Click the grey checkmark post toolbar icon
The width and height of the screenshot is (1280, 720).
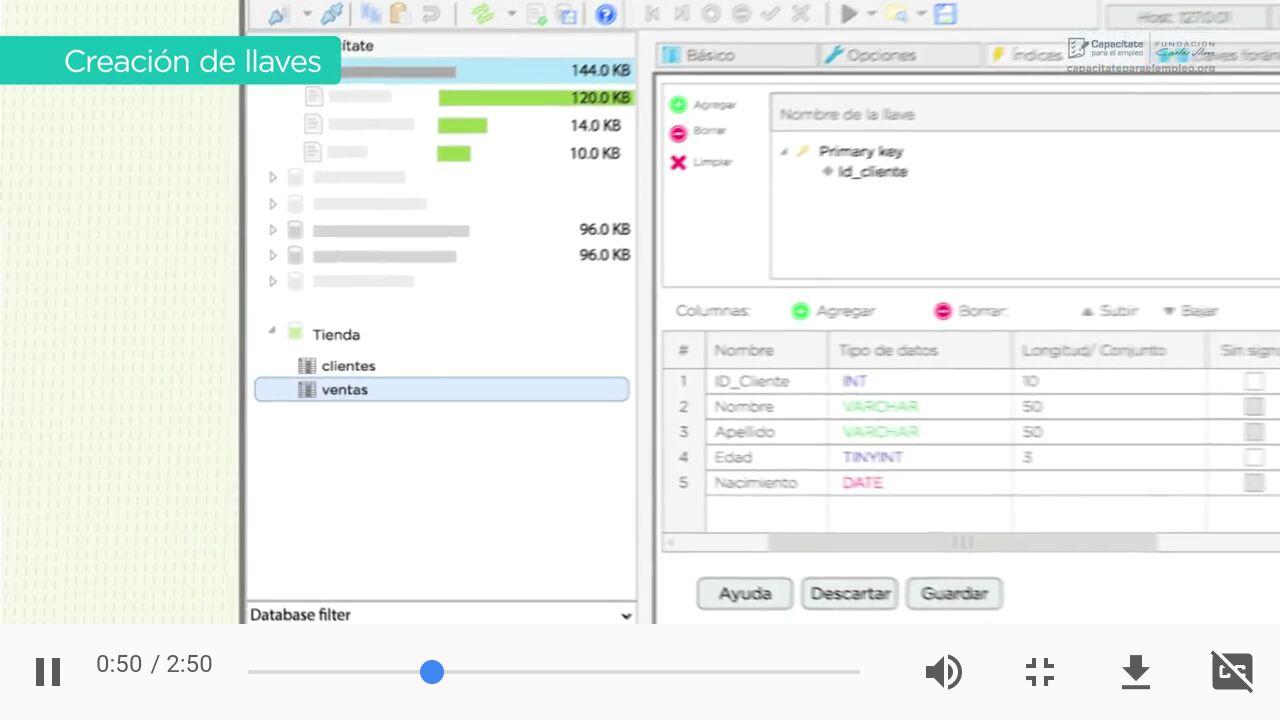(770, 14)
